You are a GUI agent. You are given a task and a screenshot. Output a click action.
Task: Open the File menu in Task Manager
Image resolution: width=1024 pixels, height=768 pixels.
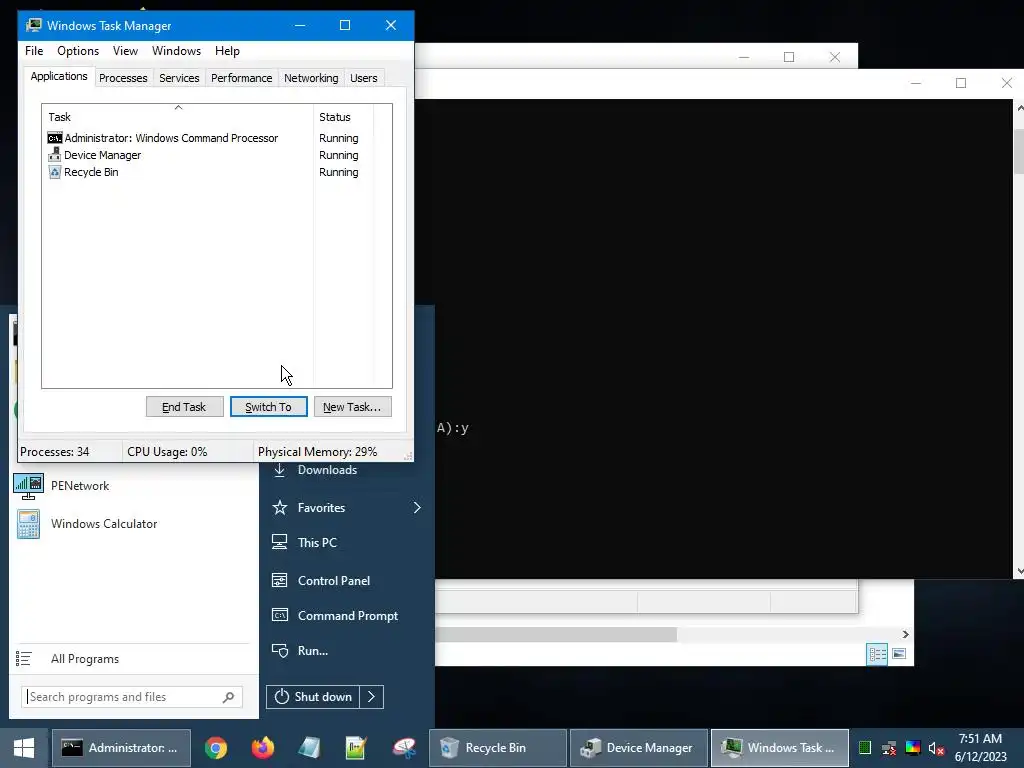click(x=34, y=51)
